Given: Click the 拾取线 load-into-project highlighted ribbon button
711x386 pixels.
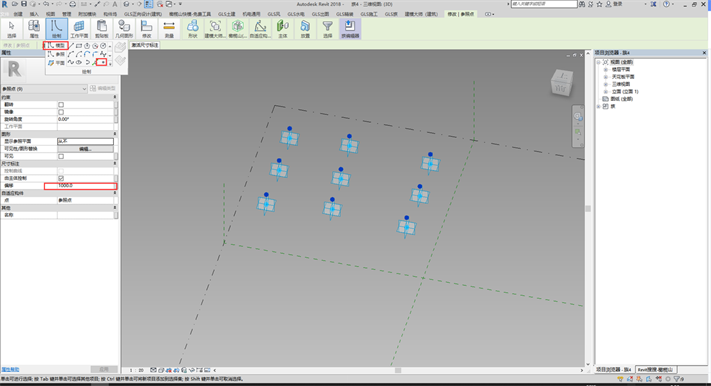Looking at the screenshot, I should 350,29.
